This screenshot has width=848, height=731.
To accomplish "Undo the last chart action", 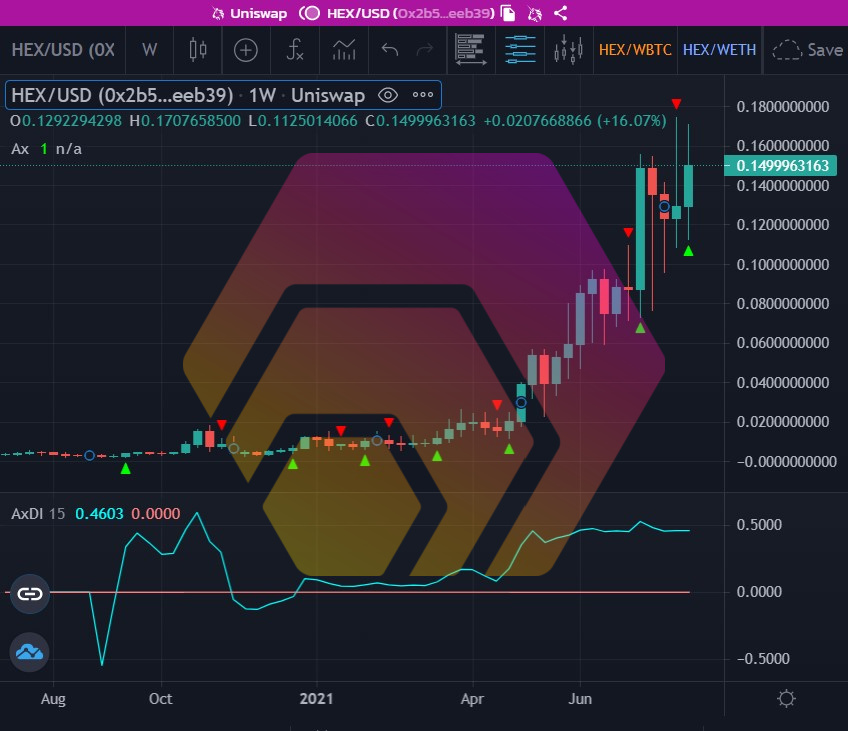I will pyautogui.click(x=389, y=50).
